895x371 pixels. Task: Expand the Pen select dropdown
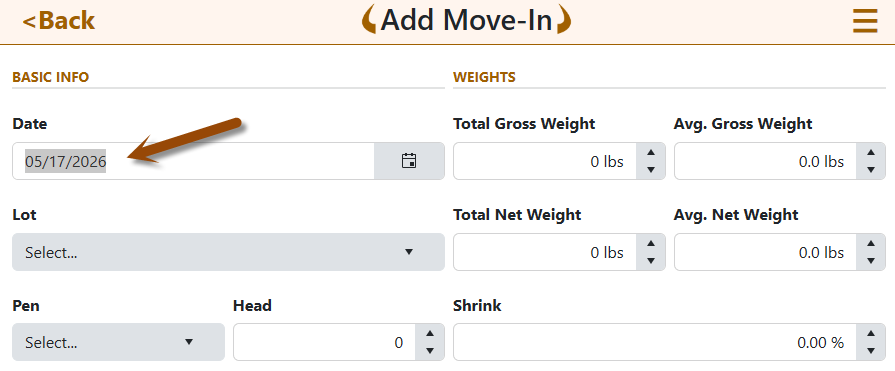click(x=118, y=342)
